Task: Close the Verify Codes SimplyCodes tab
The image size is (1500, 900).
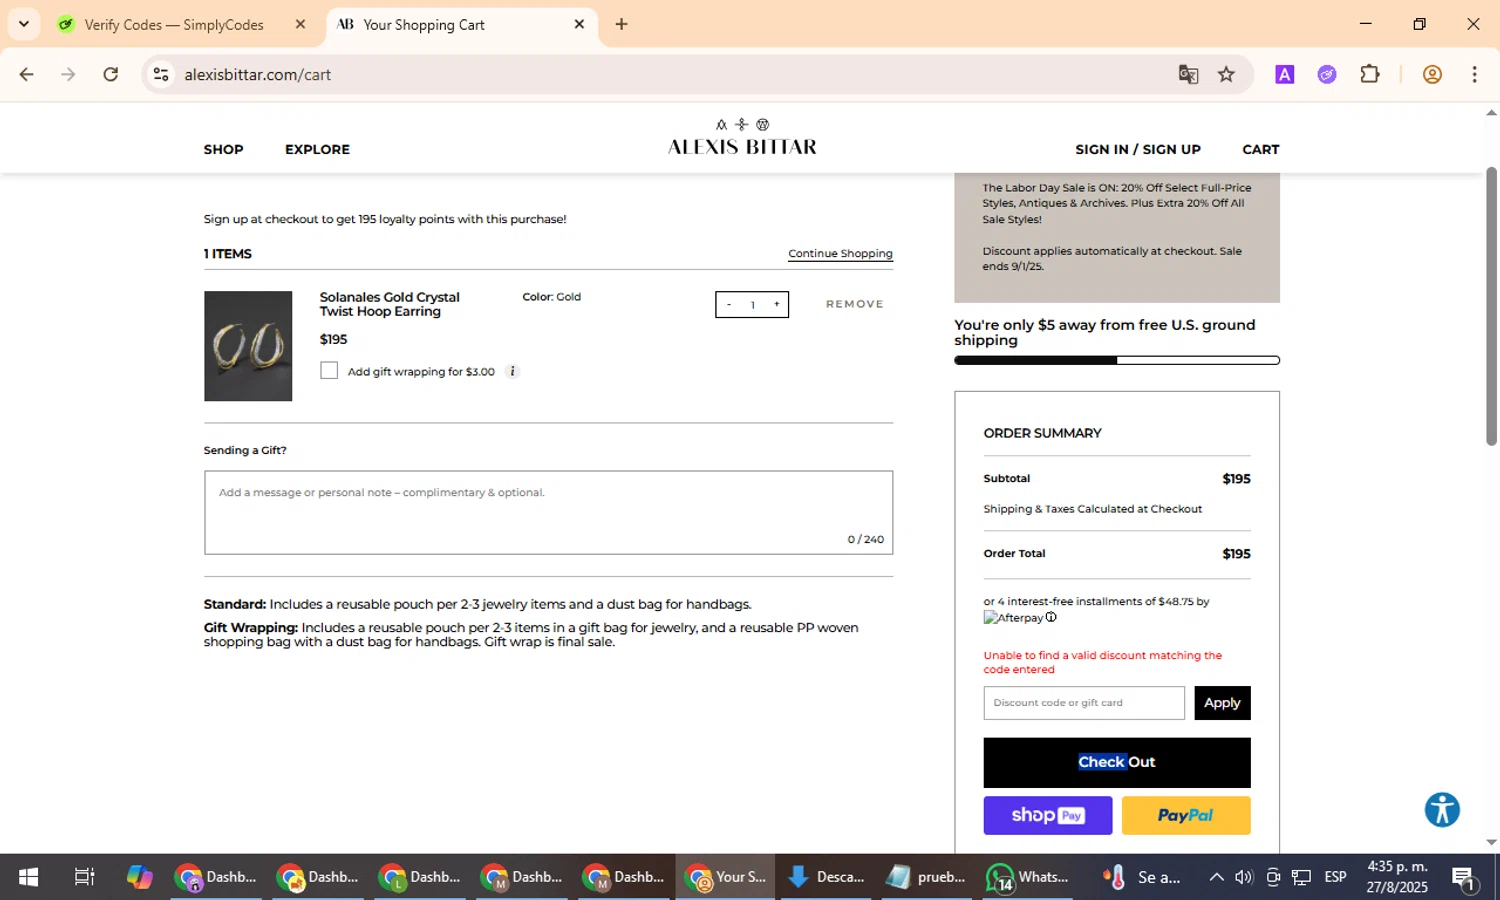Action: click(300, 24)
